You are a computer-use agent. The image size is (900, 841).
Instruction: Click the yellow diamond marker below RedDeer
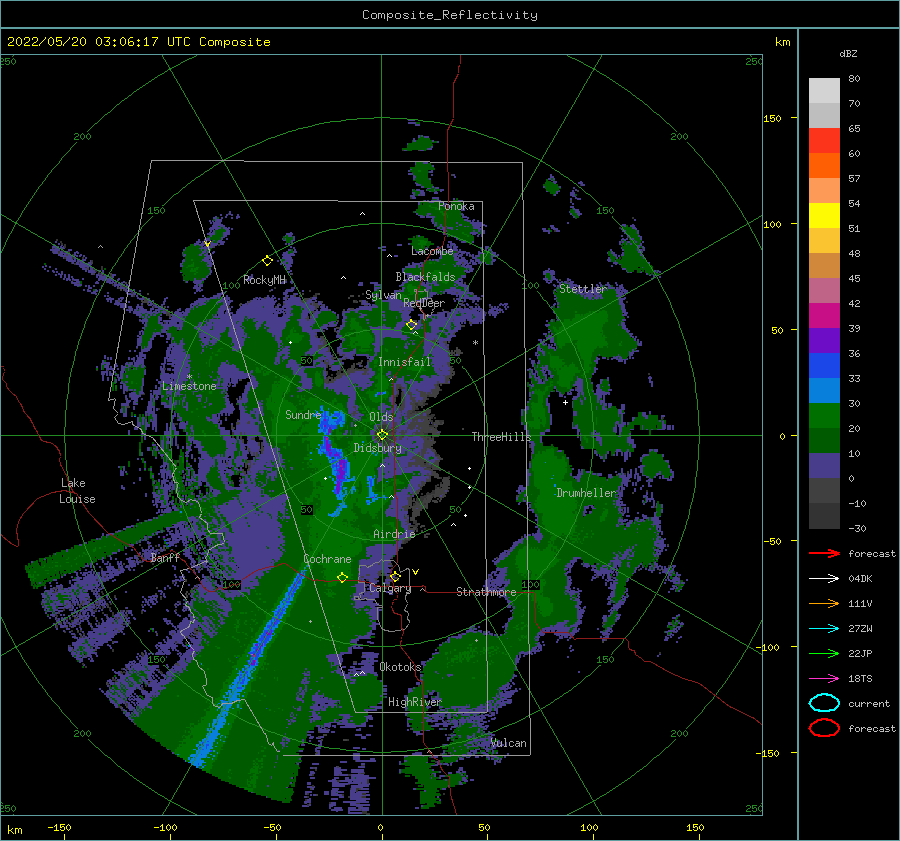(x=411, y=325)
